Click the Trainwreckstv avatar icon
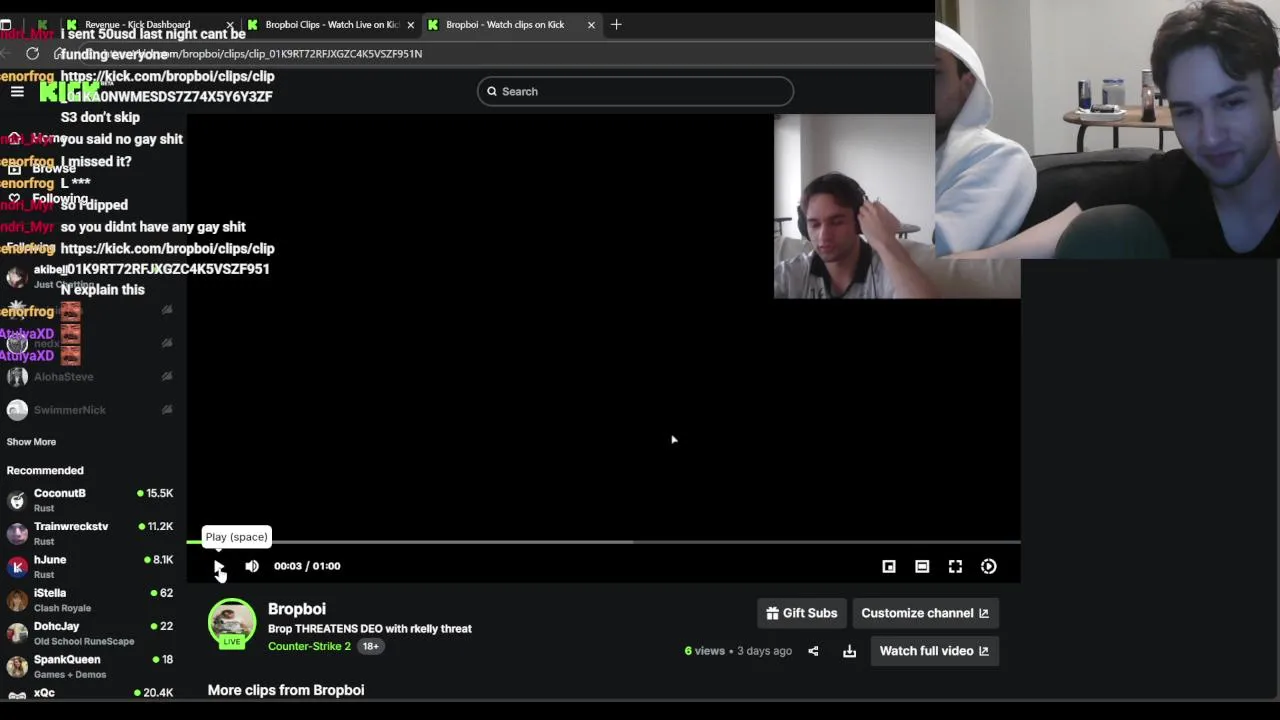1280x720 pixels. coord(17,533)
